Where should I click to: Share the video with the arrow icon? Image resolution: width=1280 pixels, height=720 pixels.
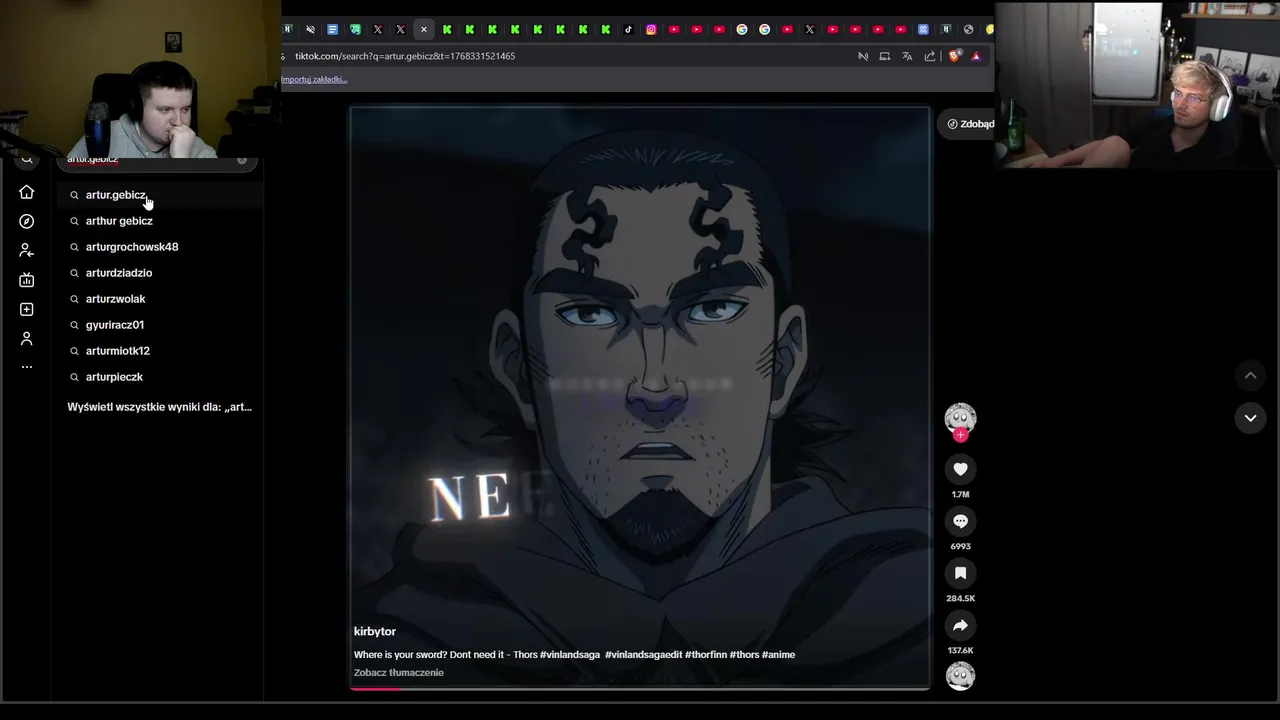click(960, 625)
